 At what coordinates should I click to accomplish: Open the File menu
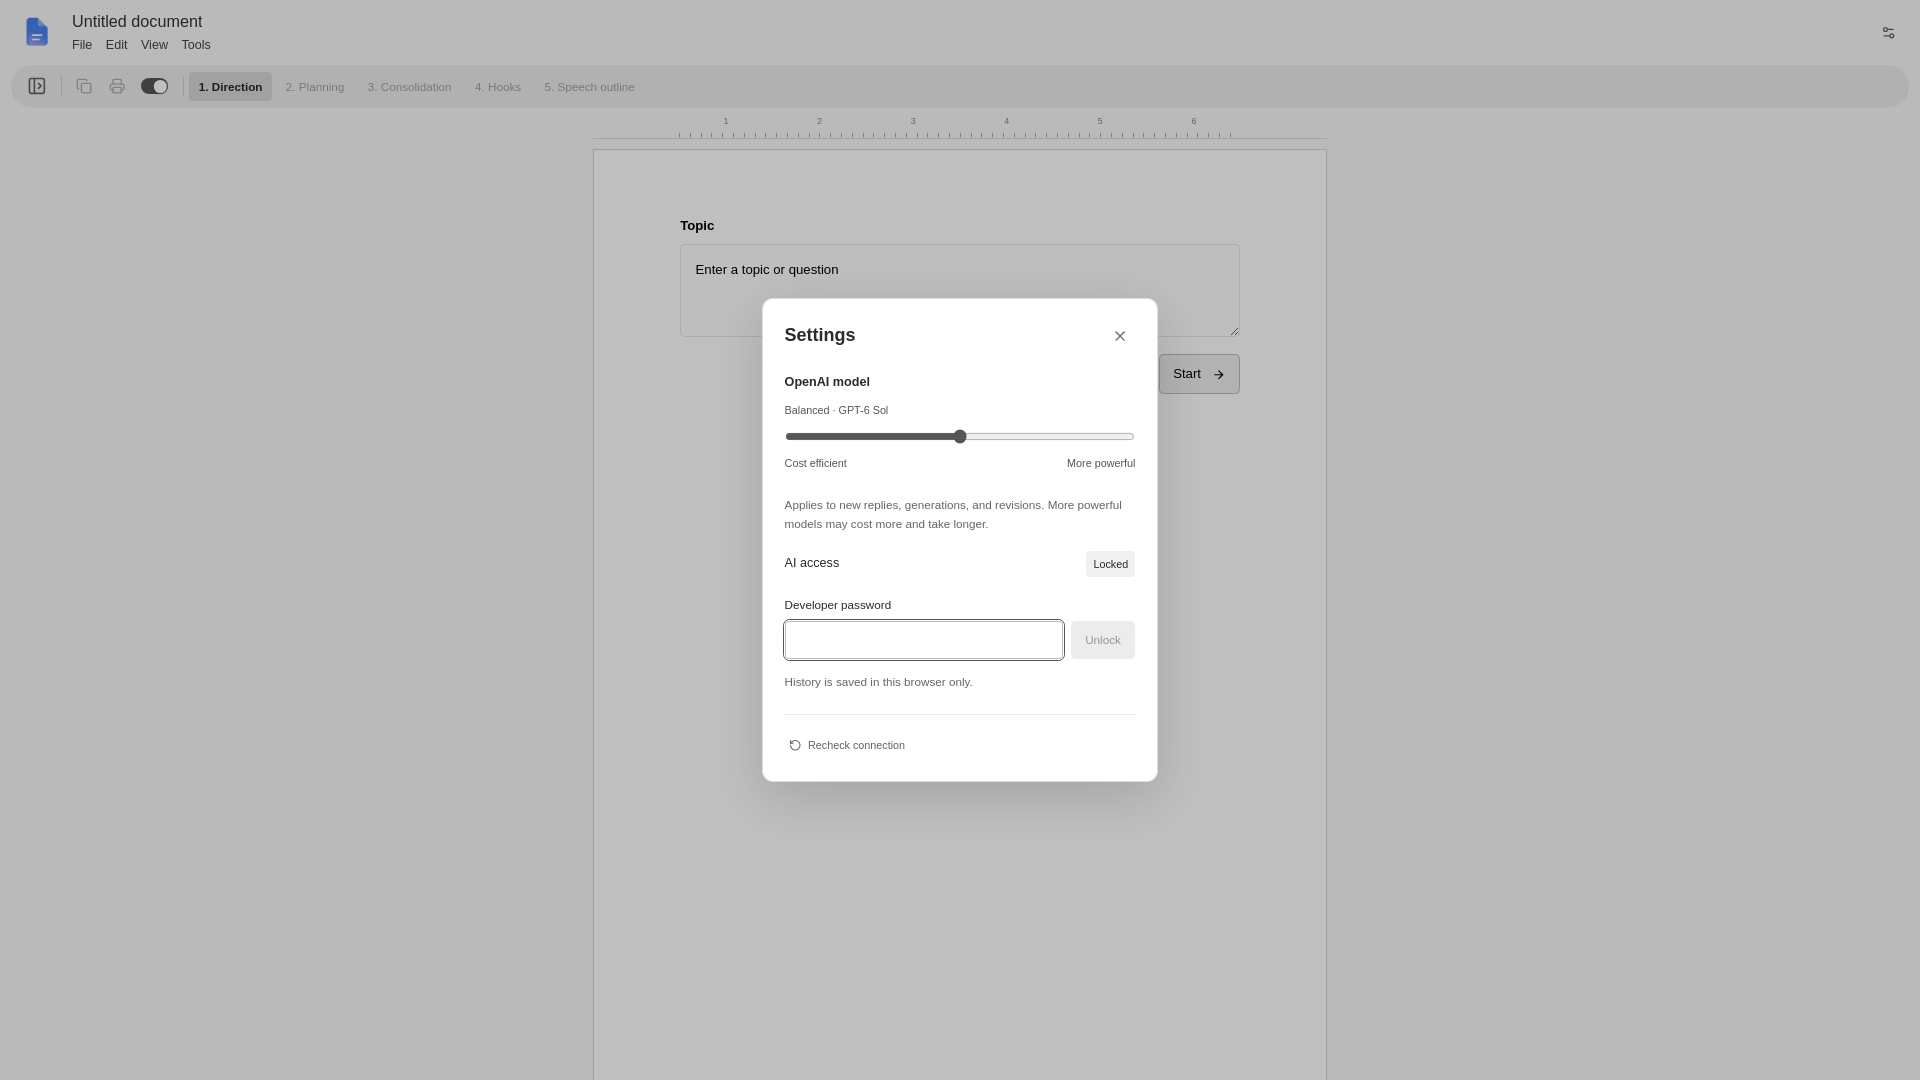(x=82, y=45)
